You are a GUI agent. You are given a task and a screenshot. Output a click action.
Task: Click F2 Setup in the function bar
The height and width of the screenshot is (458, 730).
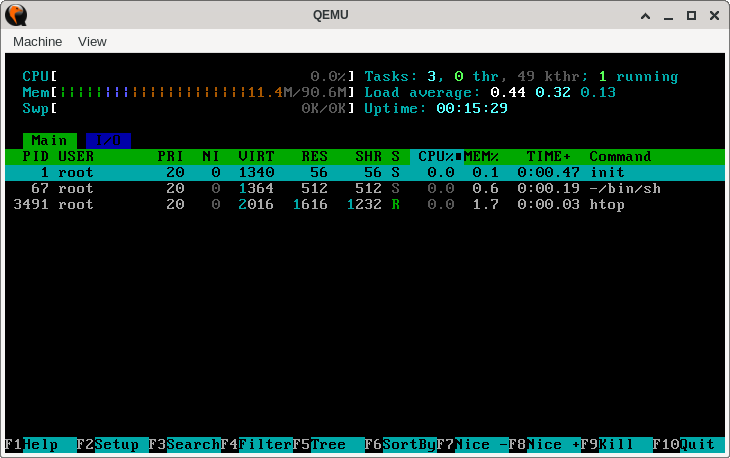(112, 445)
